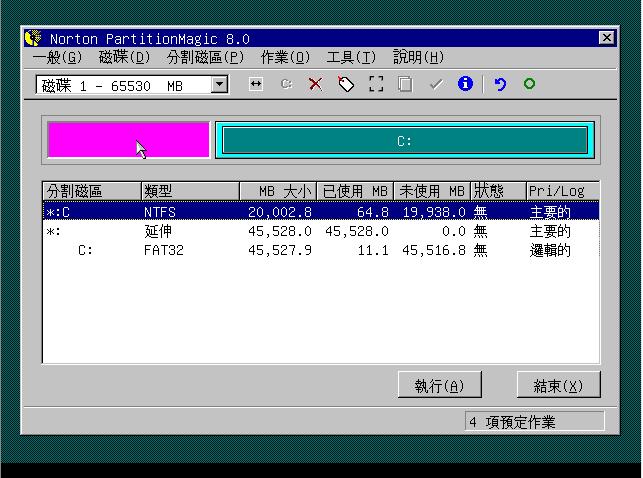Click the 分割磁區 column header
The image size is (643, 478).
(92, 191)
